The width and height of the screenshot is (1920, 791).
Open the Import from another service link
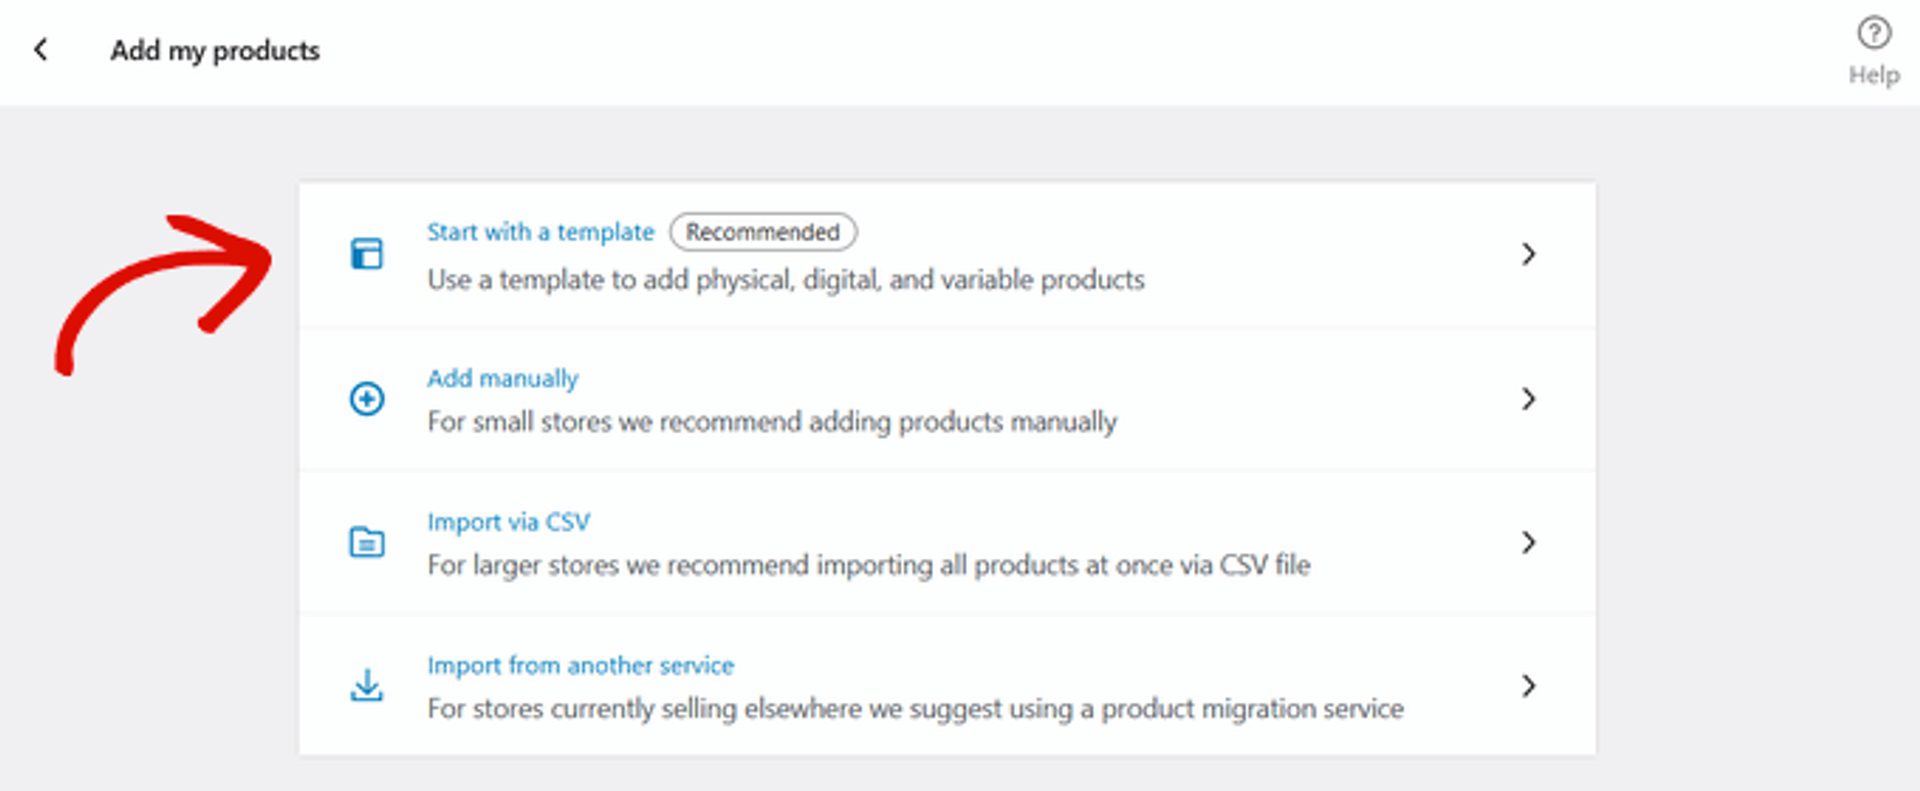pos(580,665)
